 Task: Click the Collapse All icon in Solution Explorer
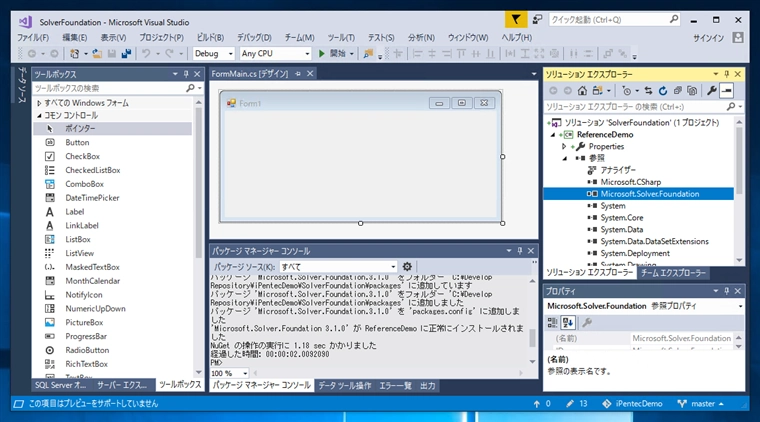click(678, 91)
